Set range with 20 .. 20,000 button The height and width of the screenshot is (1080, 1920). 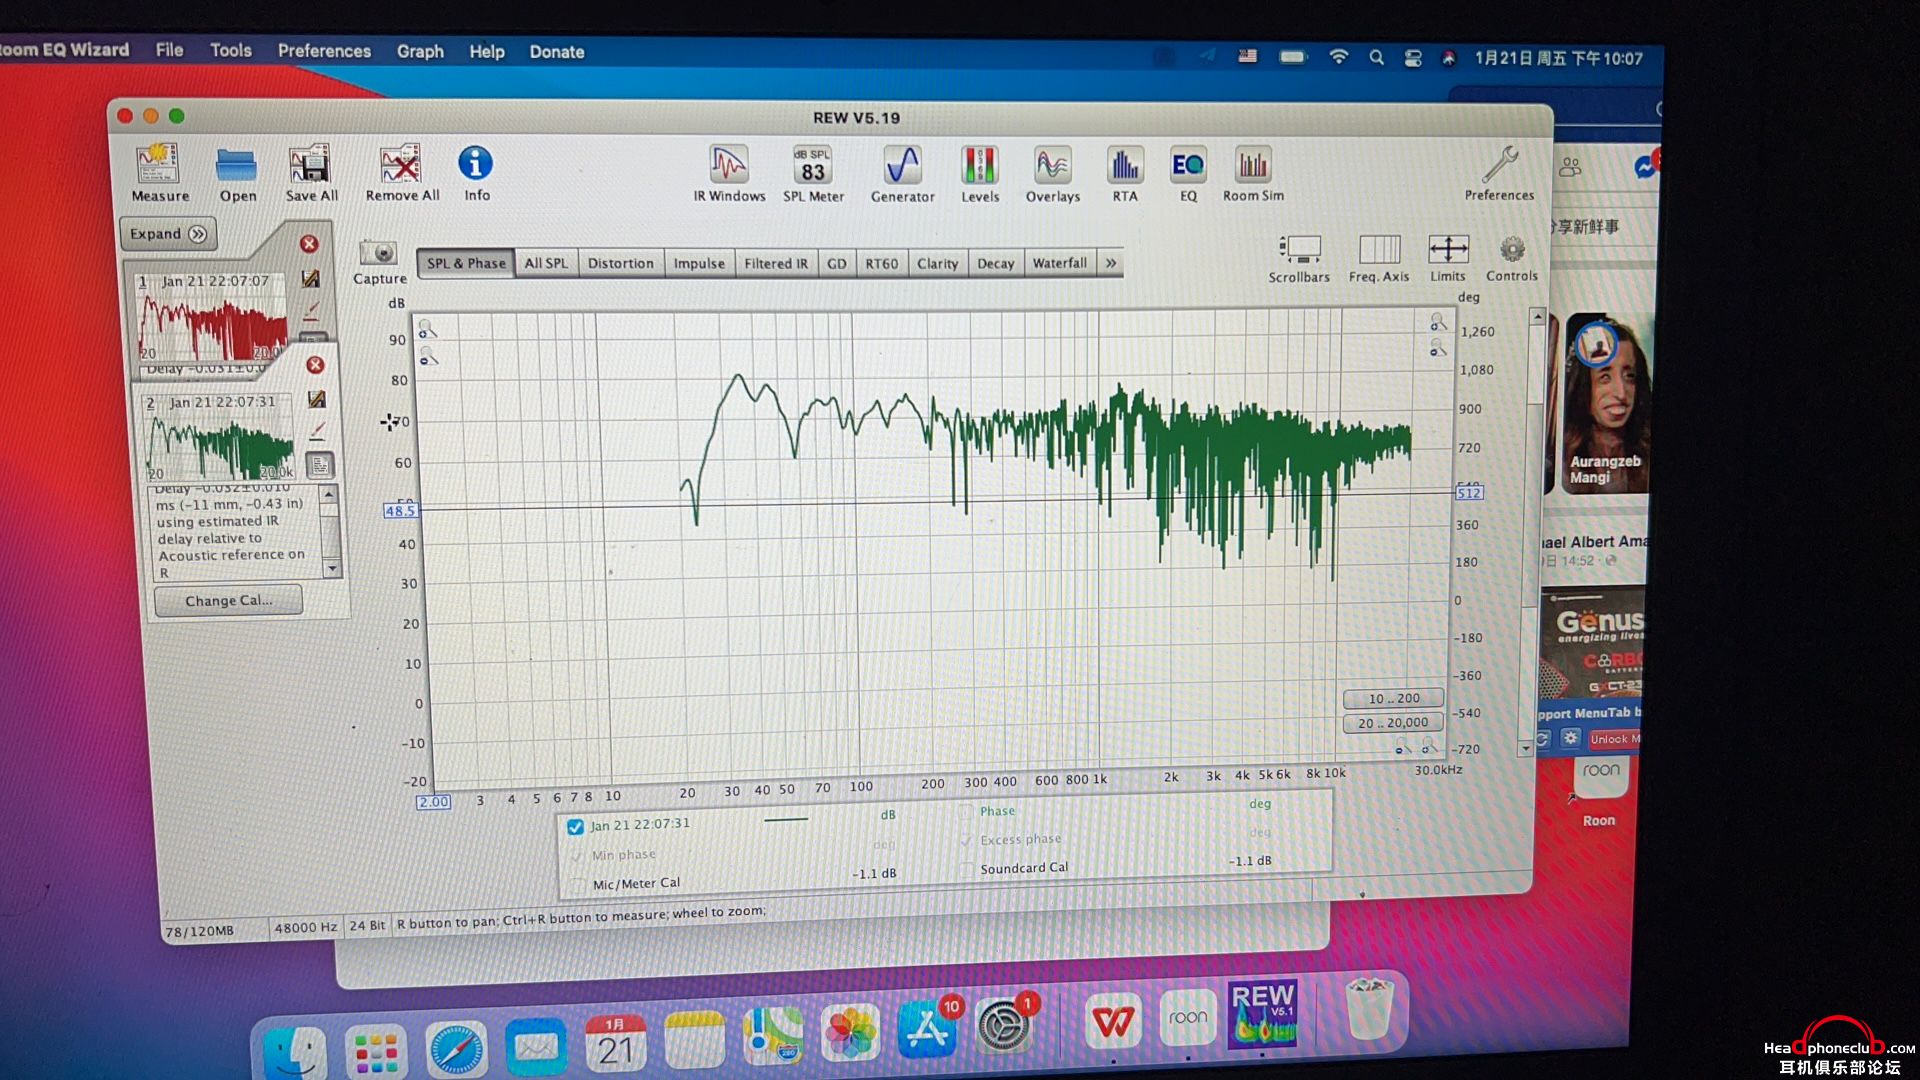[x=1393, y=723]
